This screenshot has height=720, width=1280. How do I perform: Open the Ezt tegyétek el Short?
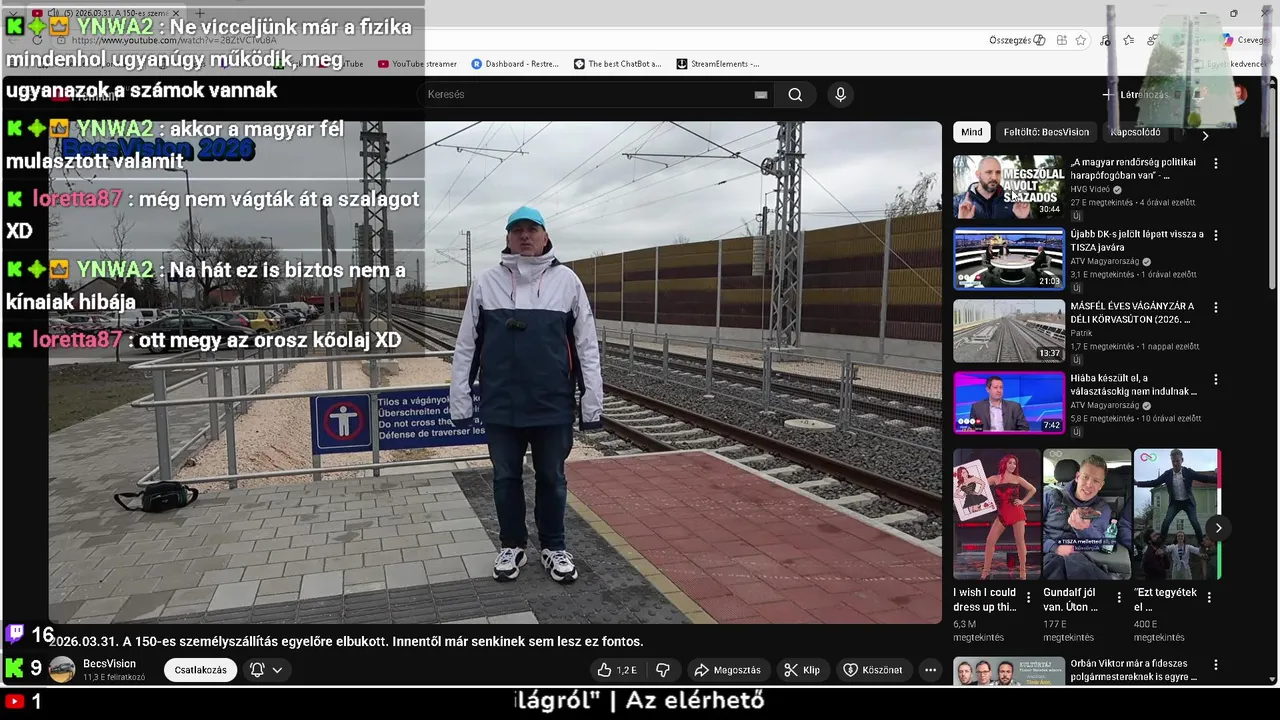1177,514
